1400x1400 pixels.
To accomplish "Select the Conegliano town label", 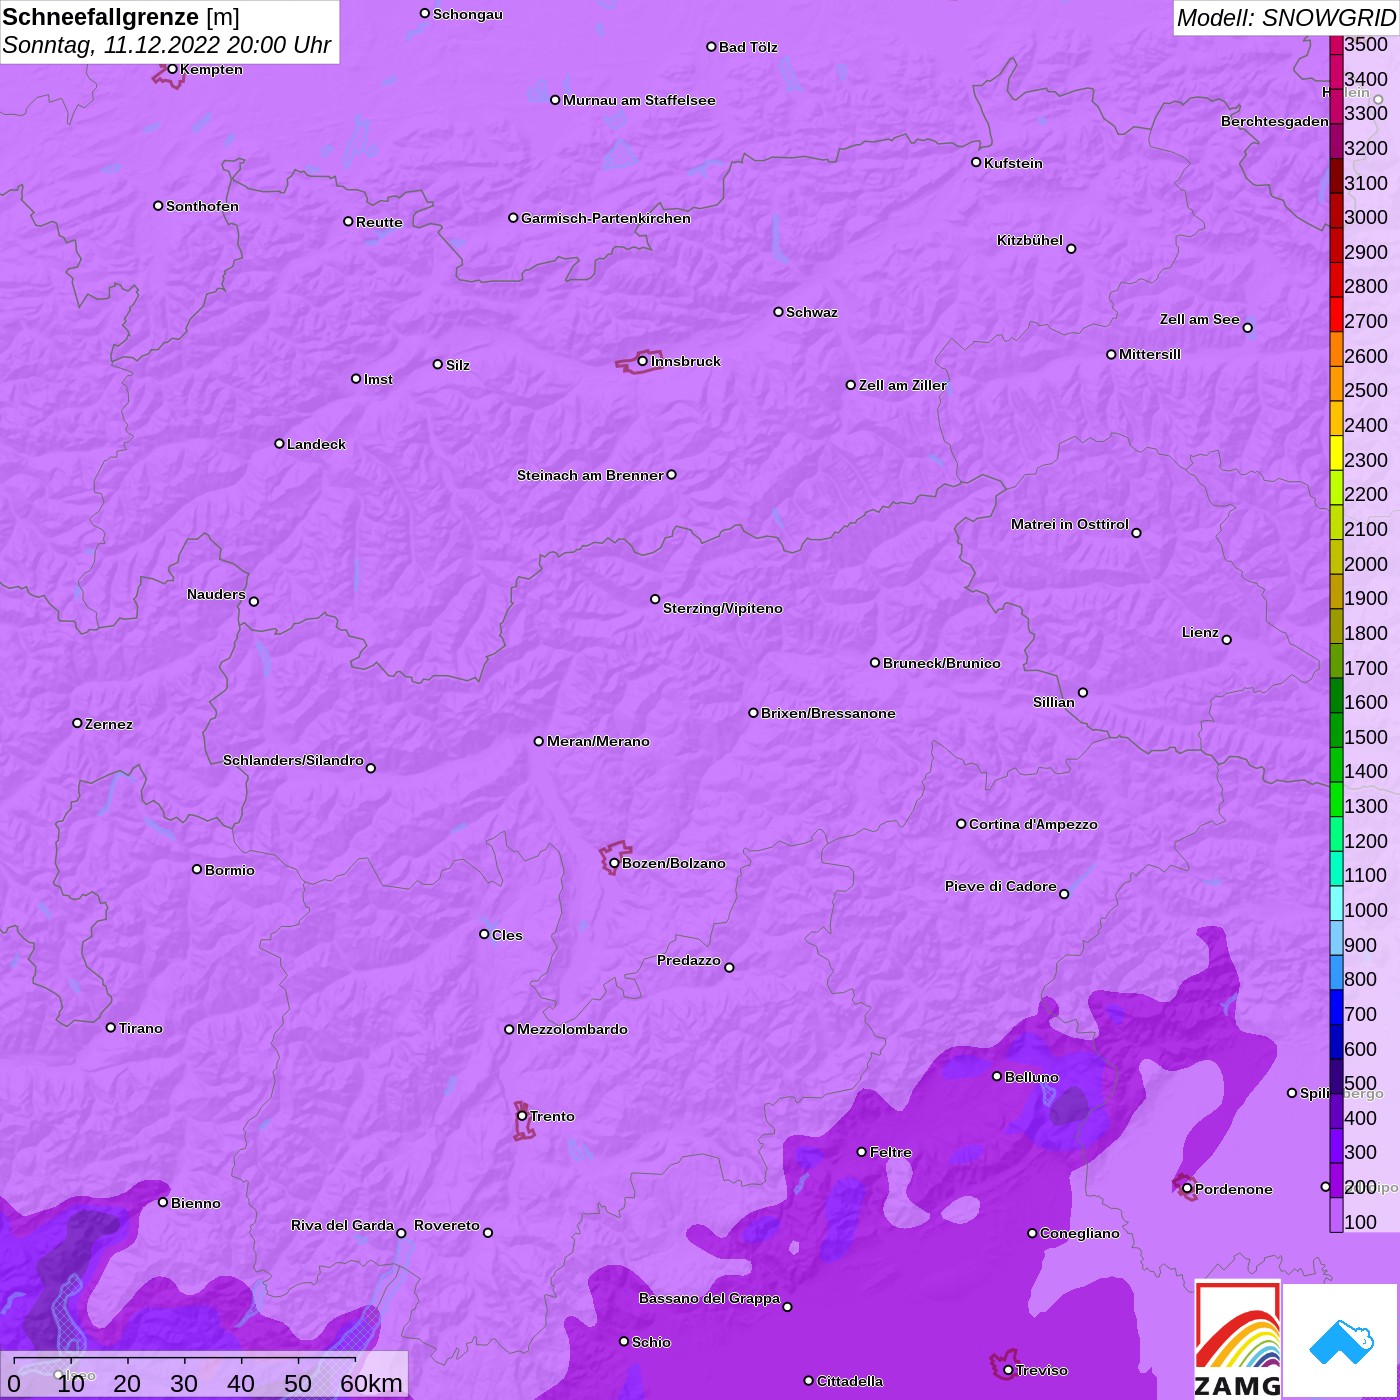I will [1080, 1233].
